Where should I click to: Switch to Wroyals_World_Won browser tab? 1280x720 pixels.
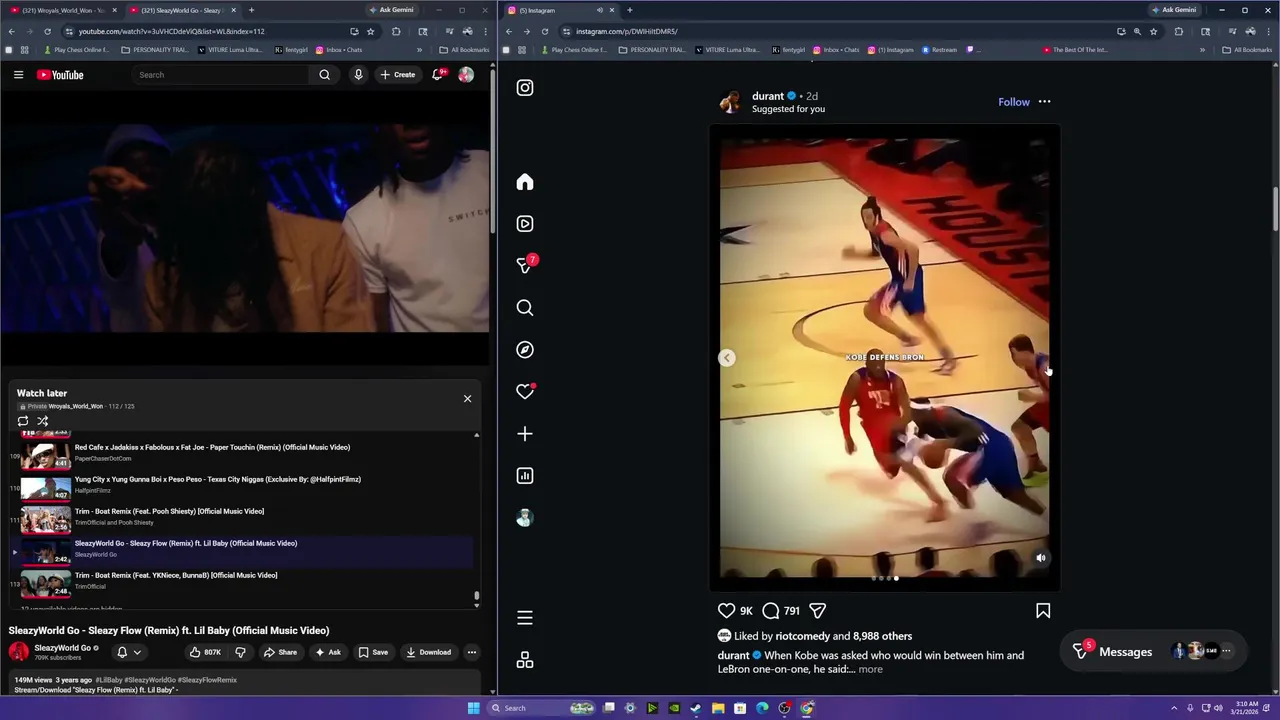point(63,10)
